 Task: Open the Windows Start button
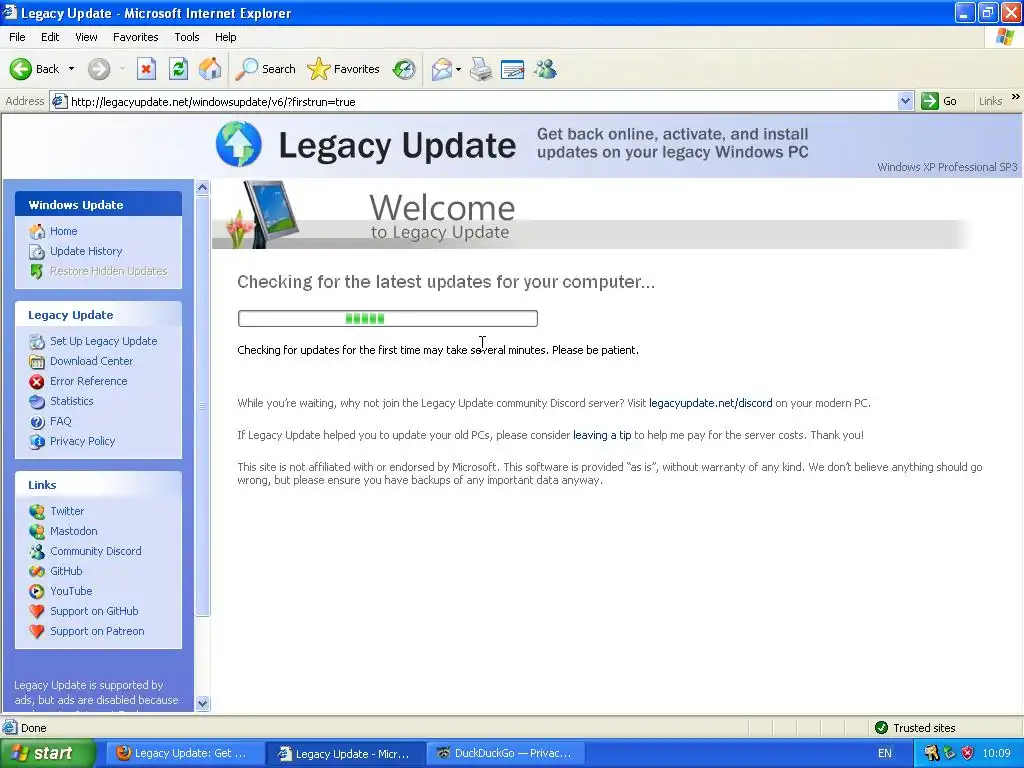point(48,753)
